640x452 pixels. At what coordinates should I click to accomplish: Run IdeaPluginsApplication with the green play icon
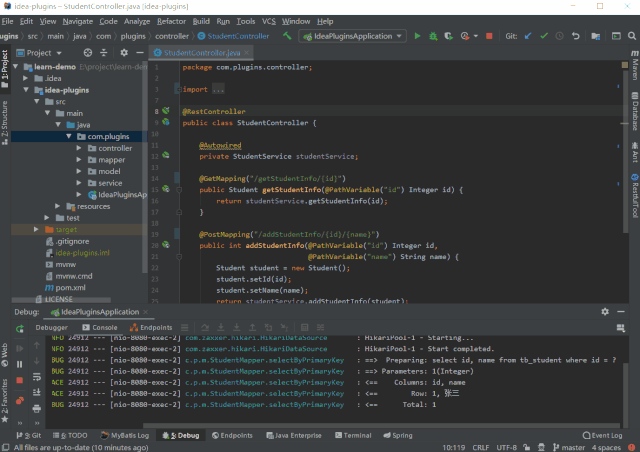coord(416,36)
